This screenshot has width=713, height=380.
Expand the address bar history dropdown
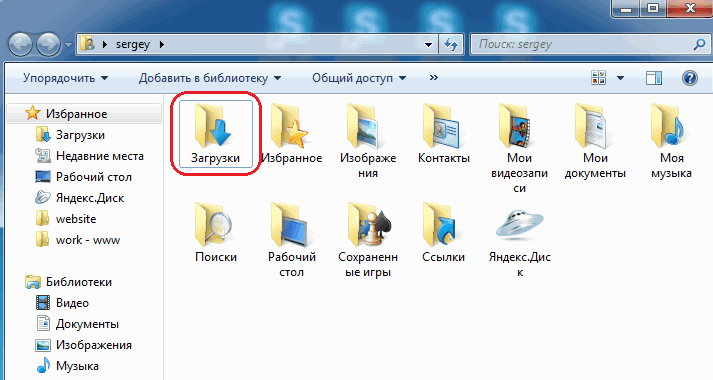pos(428,45)
